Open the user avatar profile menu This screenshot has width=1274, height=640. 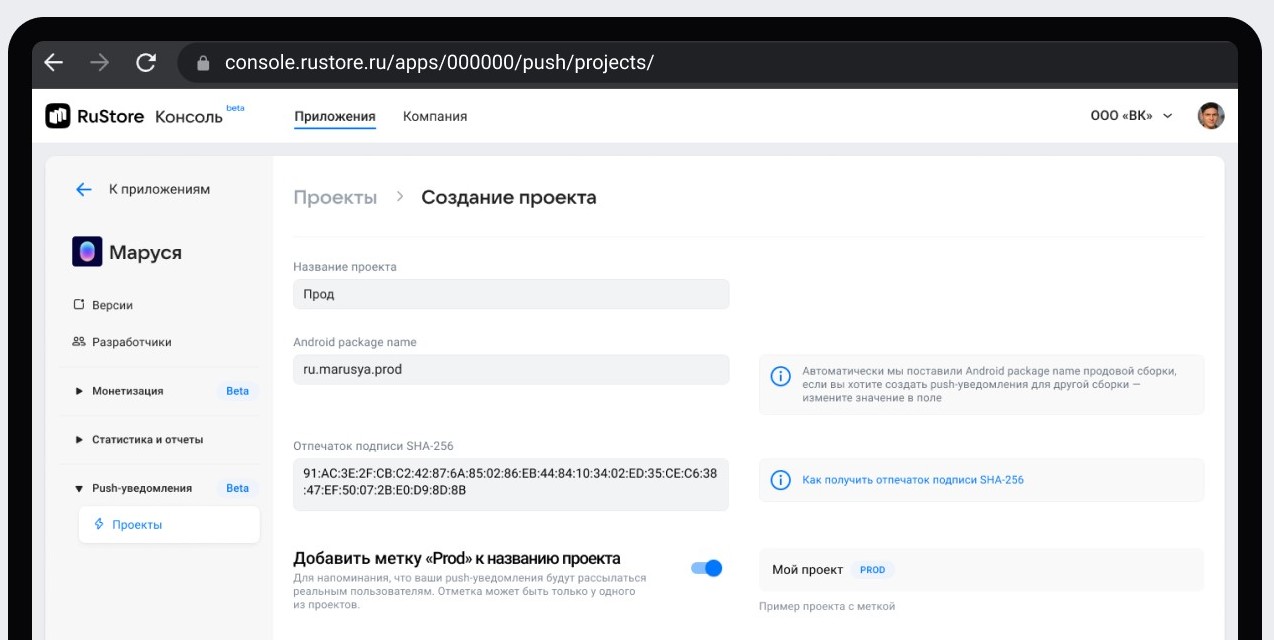click(1211, 116)
